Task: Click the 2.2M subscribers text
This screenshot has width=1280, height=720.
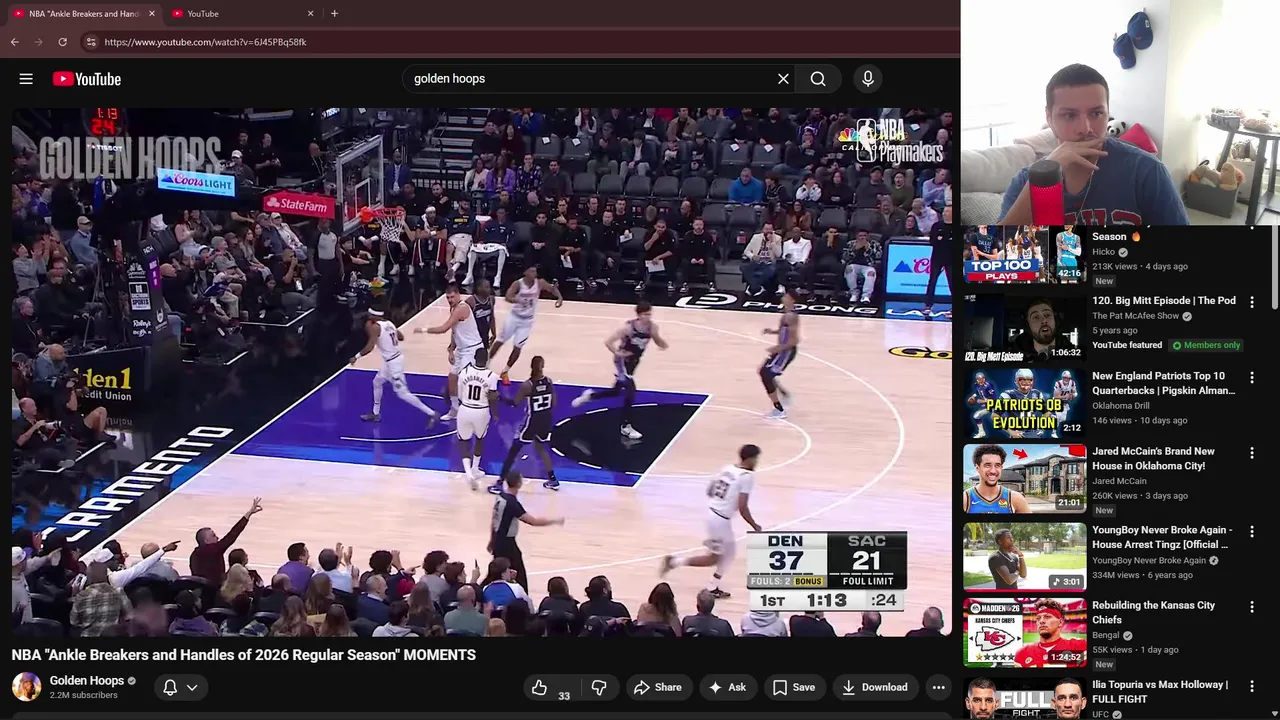Action: (83, 695)
